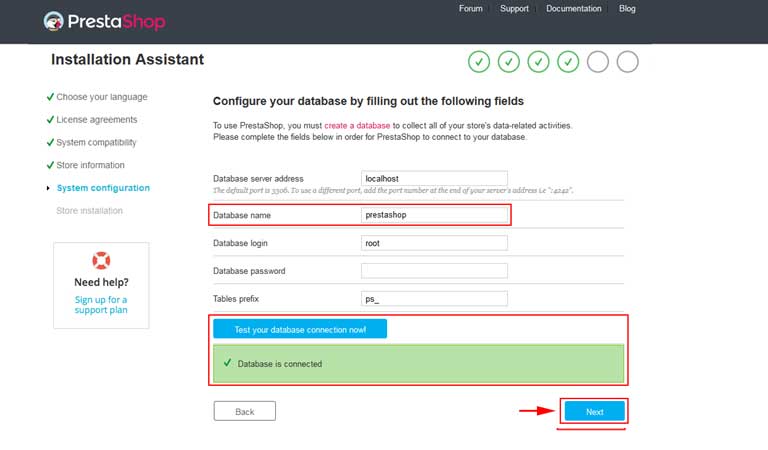Click the empty Database password field

tap(434, 271)
